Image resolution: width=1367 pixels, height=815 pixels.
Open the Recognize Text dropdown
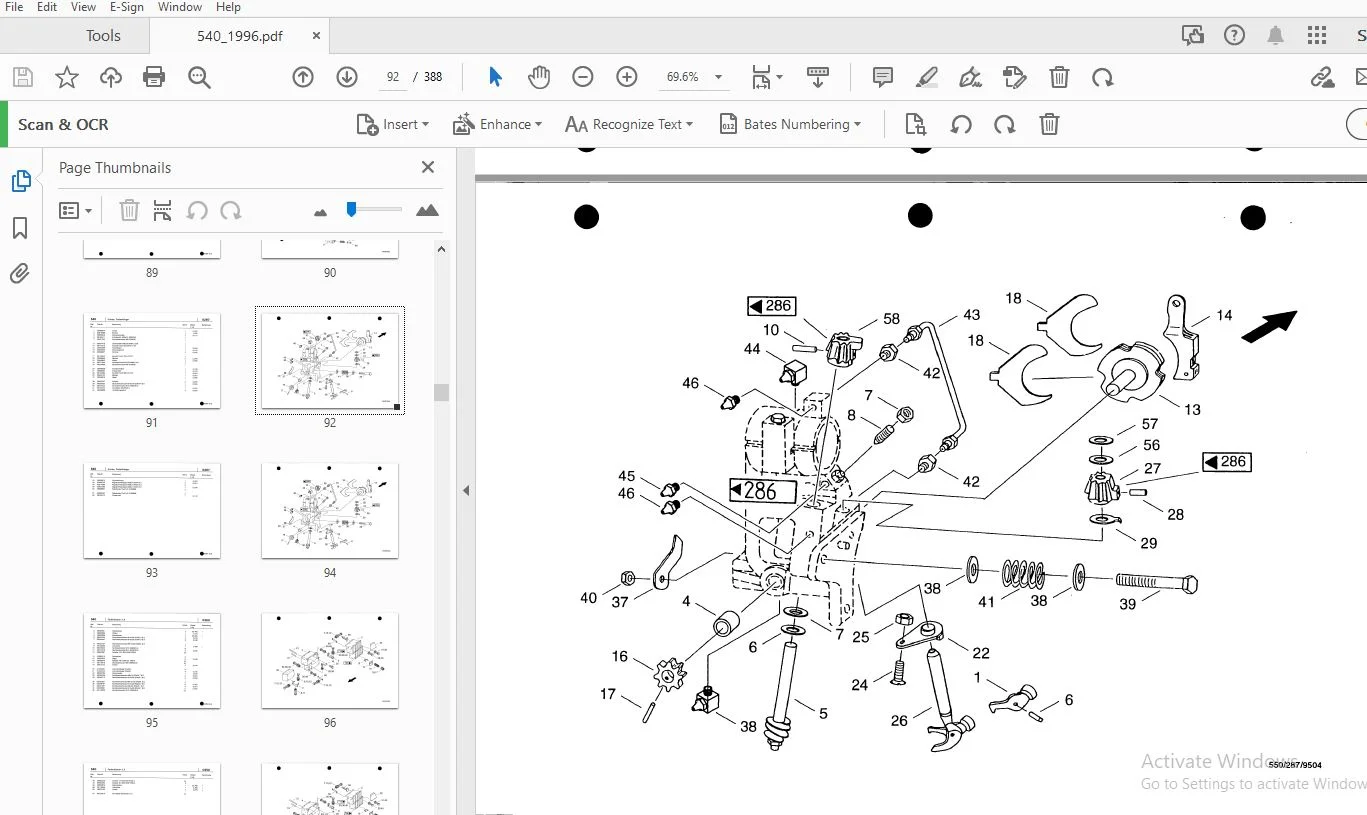pyautogui.click(x=629, y=124)
